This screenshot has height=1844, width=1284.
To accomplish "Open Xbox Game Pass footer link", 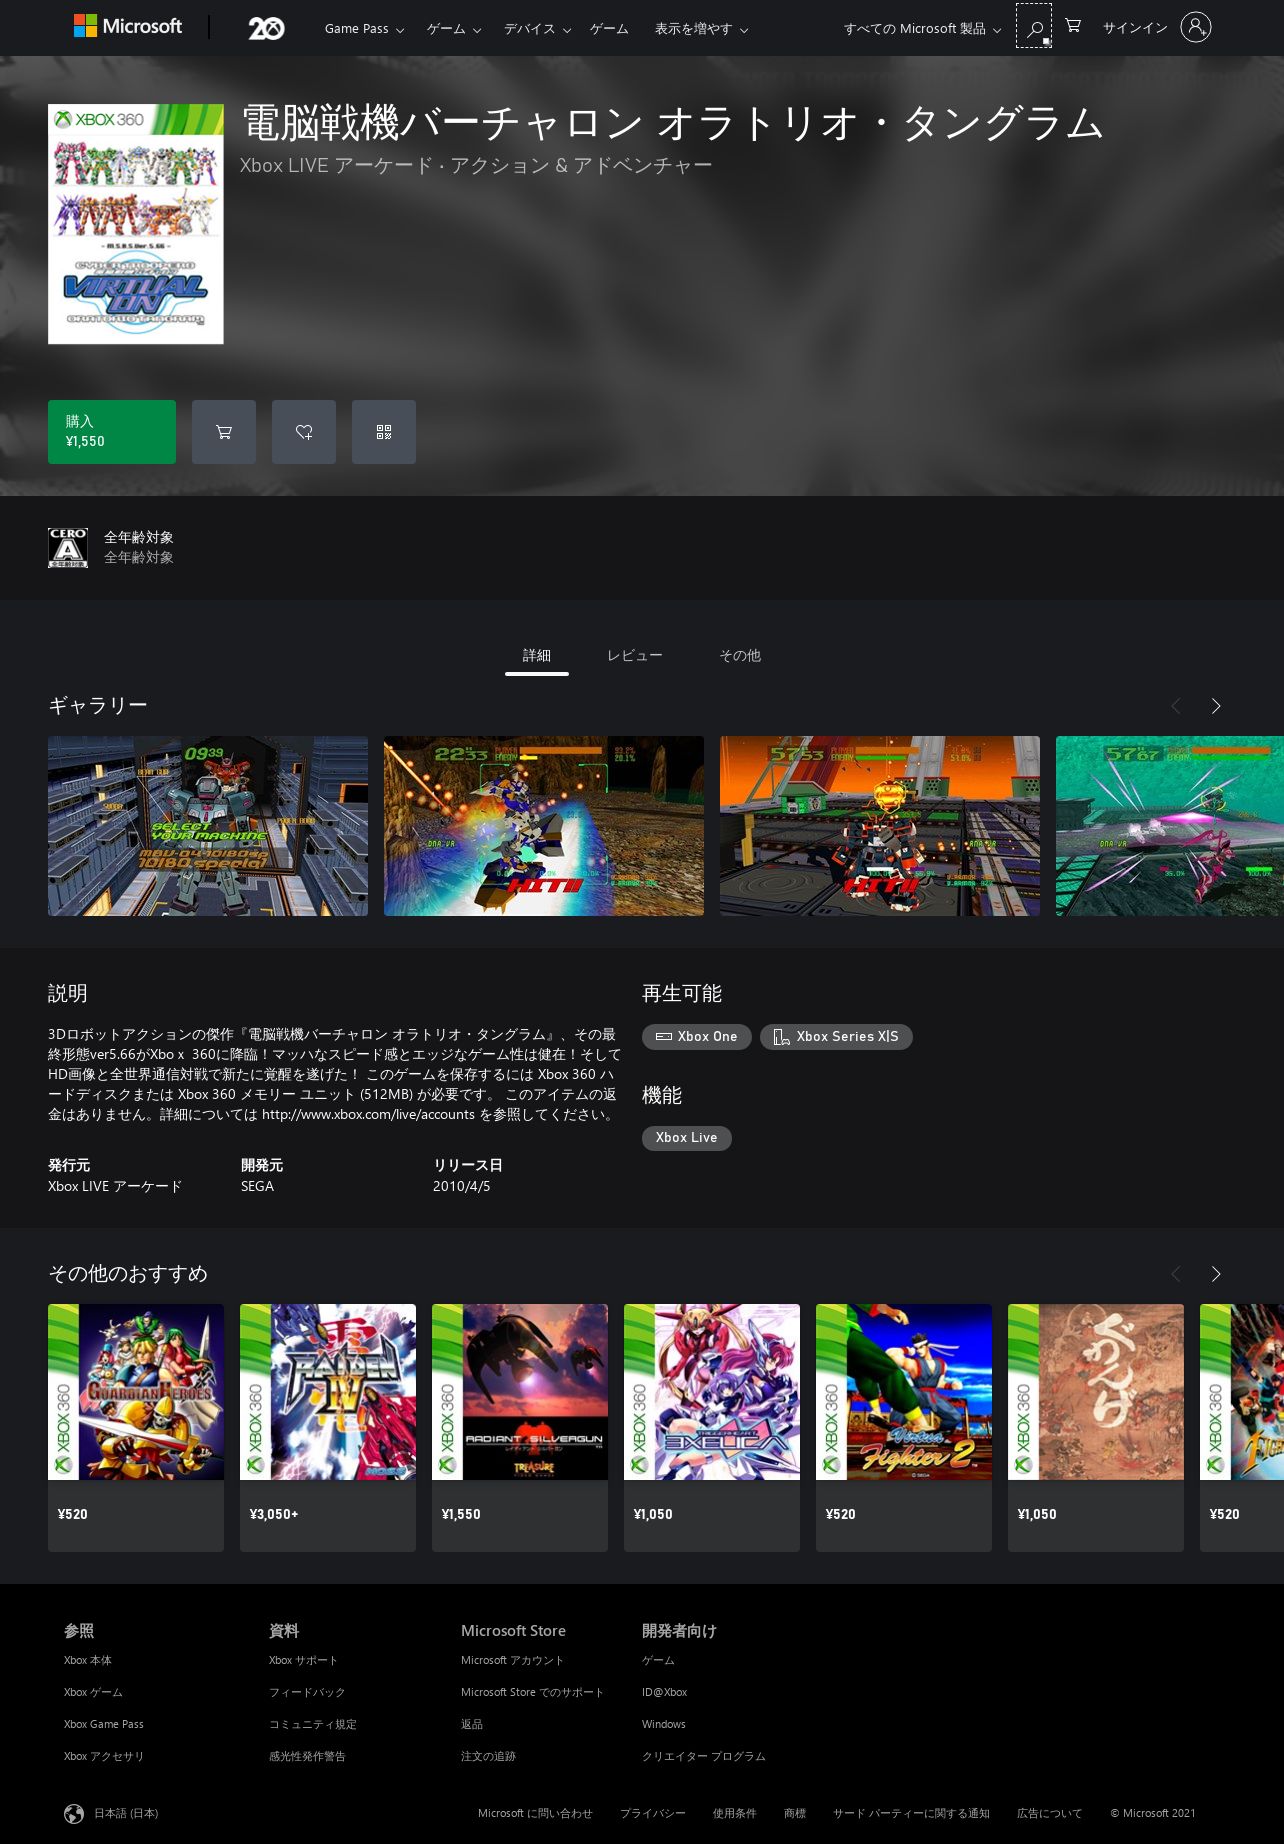I will coord(104,1725).
